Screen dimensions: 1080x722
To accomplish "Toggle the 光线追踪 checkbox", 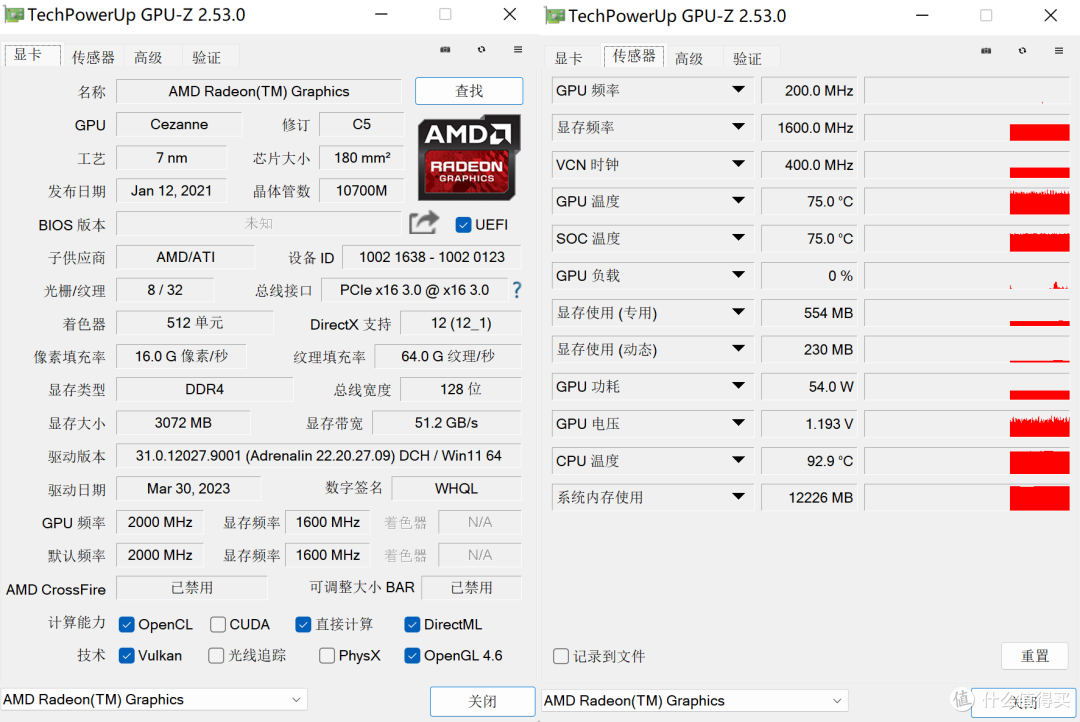I will pyautogui.click(x=216, y=655).
